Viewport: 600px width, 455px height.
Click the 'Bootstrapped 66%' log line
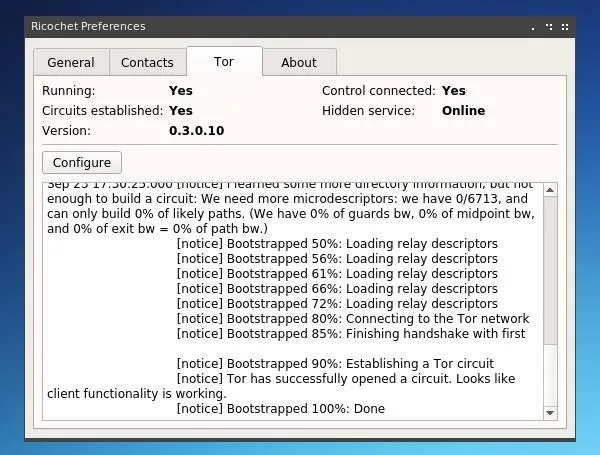point(337,289)
